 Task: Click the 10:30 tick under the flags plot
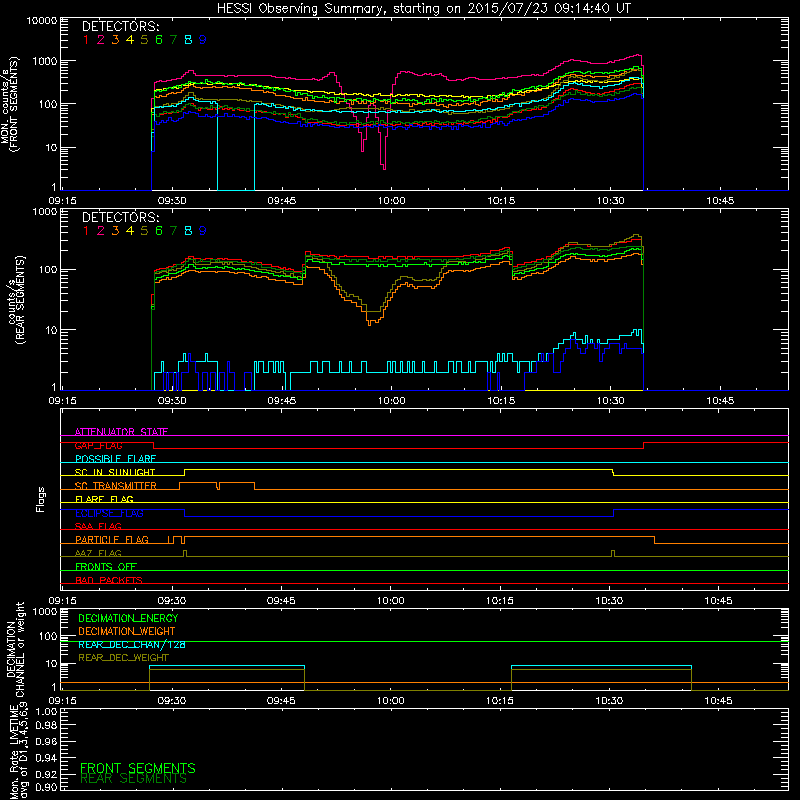pos(609,601)
